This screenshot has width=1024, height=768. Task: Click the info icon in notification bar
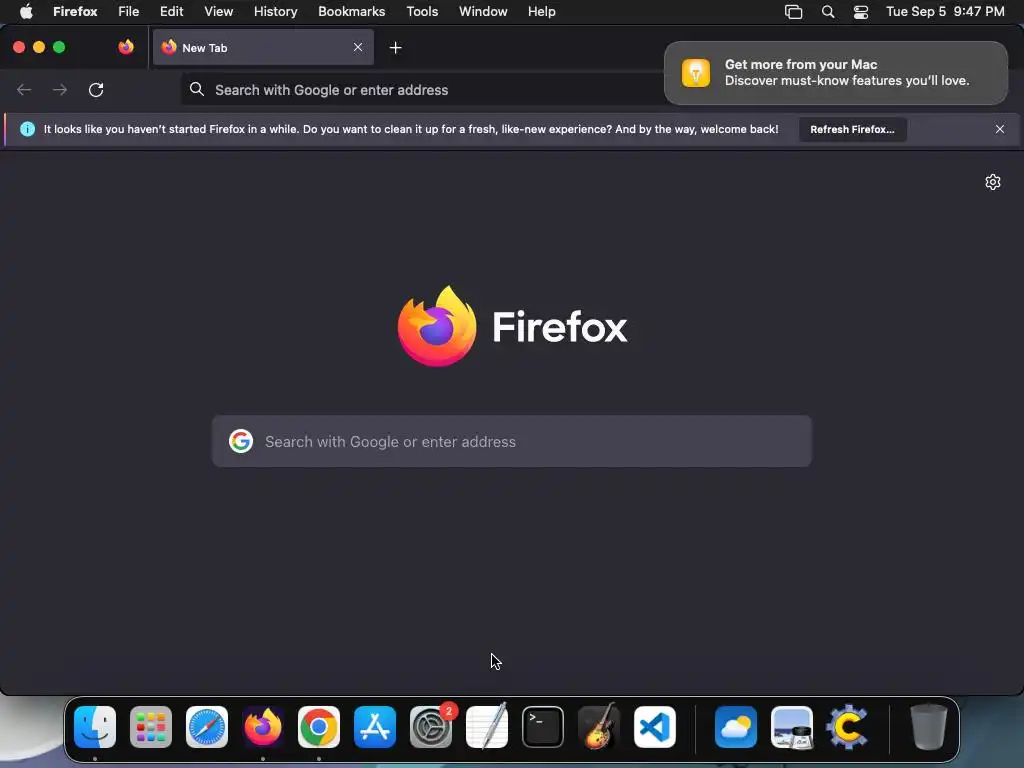pyautogui.click(x=27, y=129)
